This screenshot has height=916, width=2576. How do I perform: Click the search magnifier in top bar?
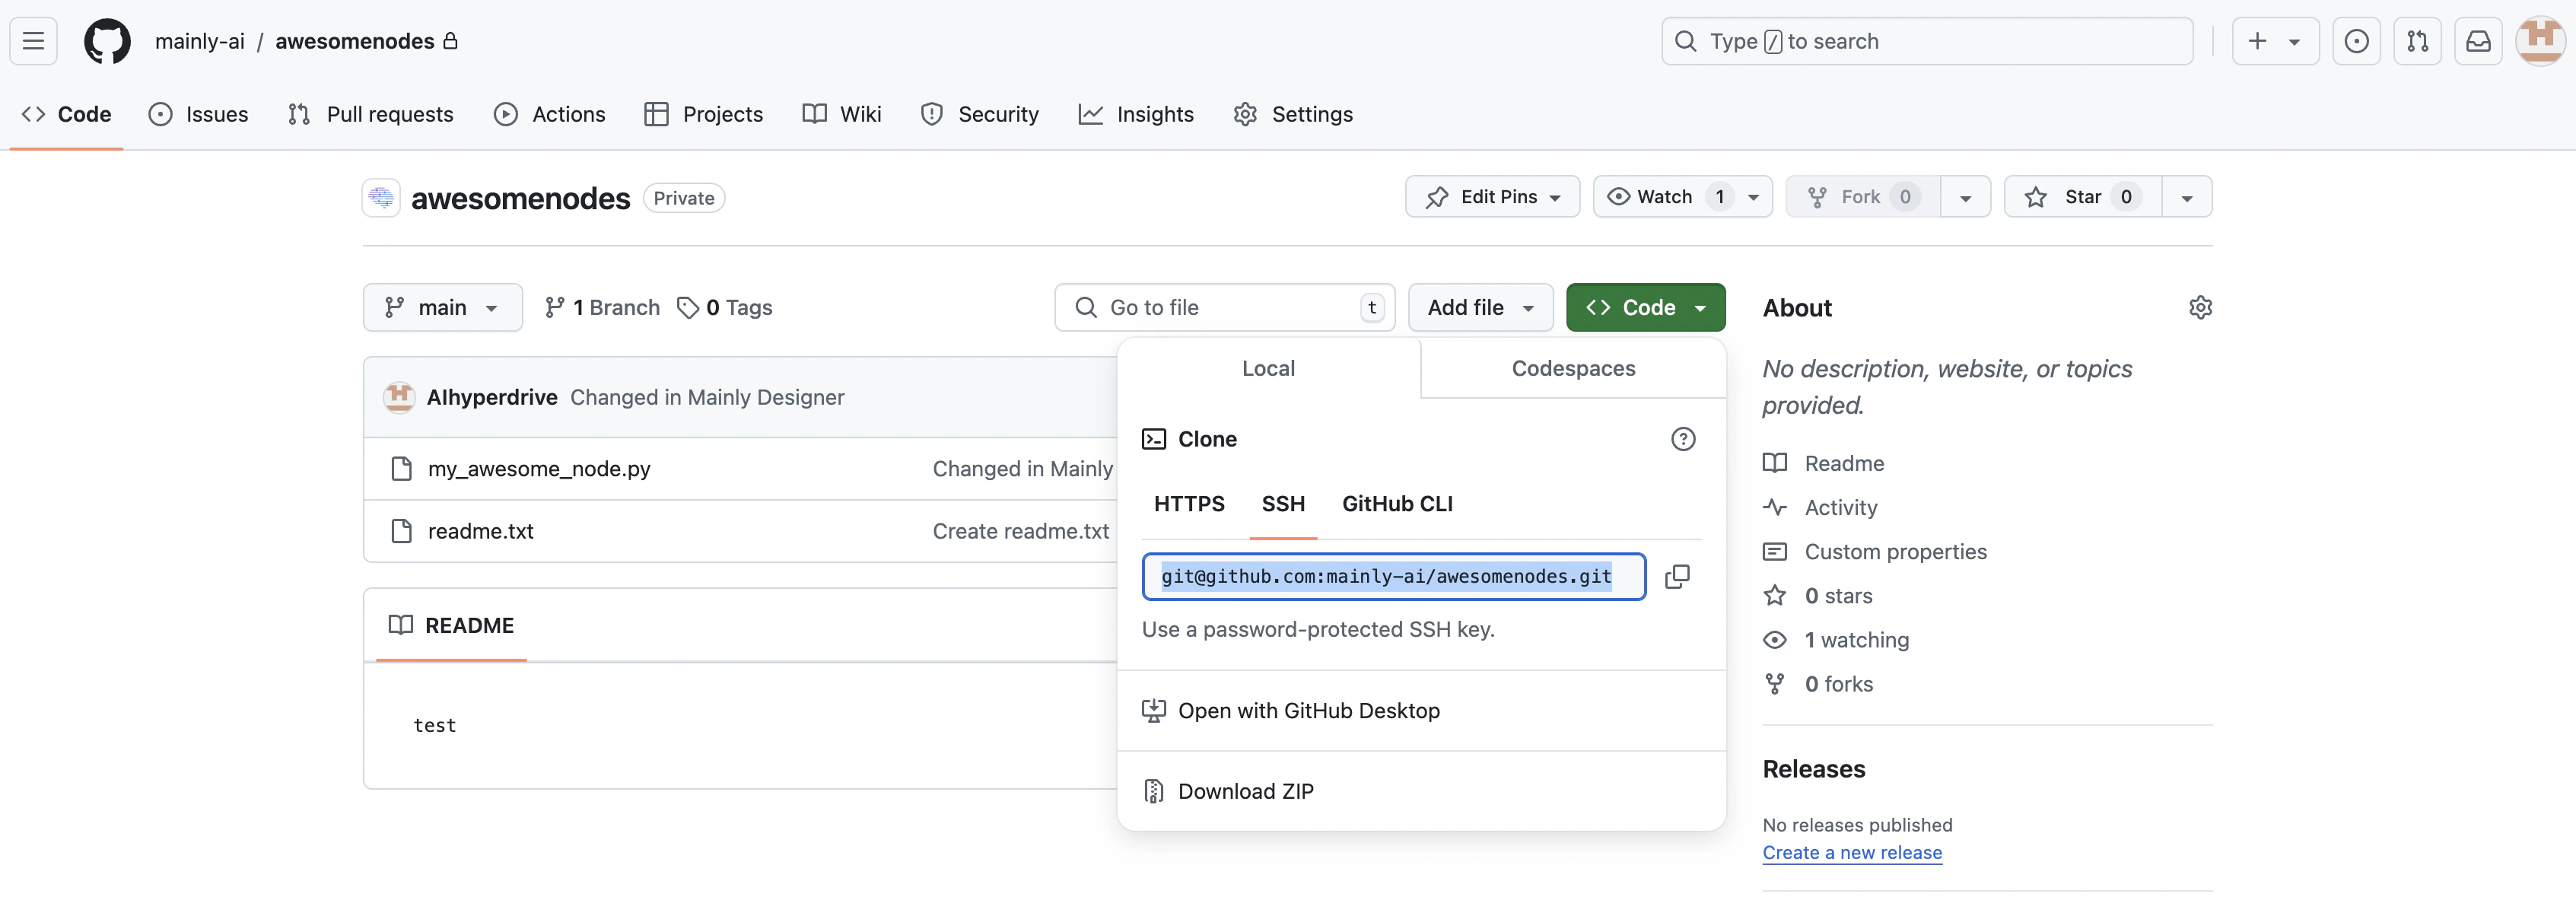pos(1685,41)
